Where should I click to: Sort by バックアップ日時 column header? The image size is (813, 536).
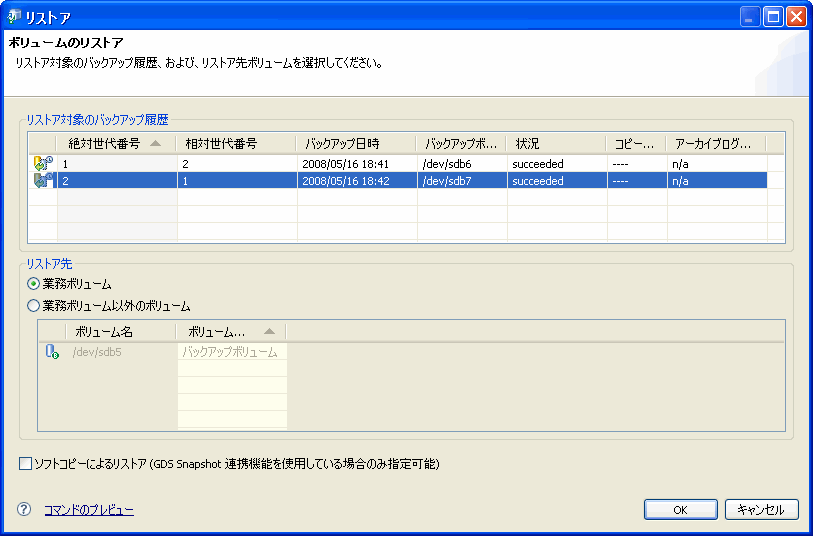[356, 144]
